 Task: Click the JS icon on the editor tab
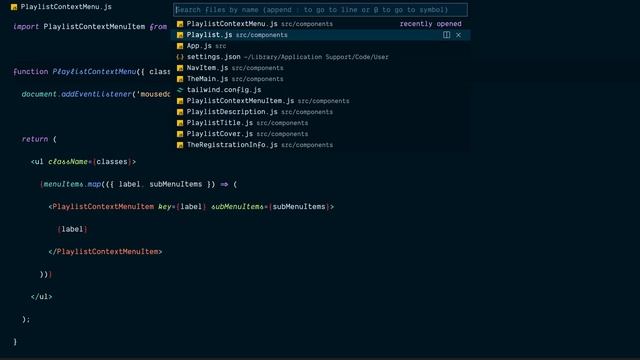[x=14, y=7]
